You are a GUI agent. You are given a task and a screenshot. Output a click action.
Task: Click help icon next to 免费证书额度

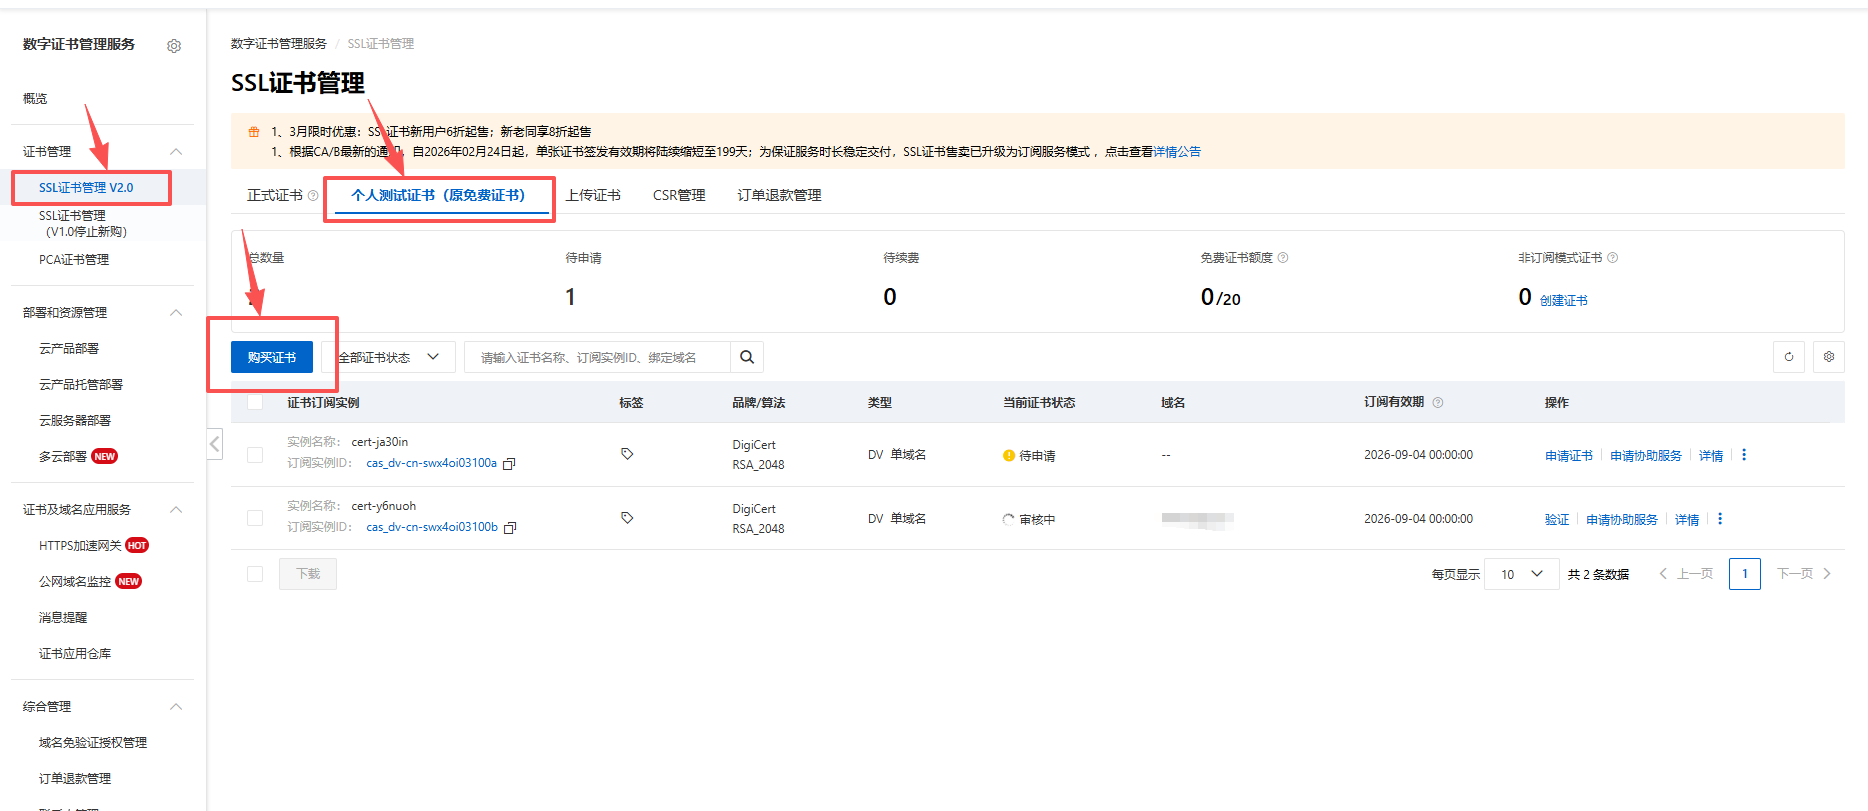coord(1283,258)
